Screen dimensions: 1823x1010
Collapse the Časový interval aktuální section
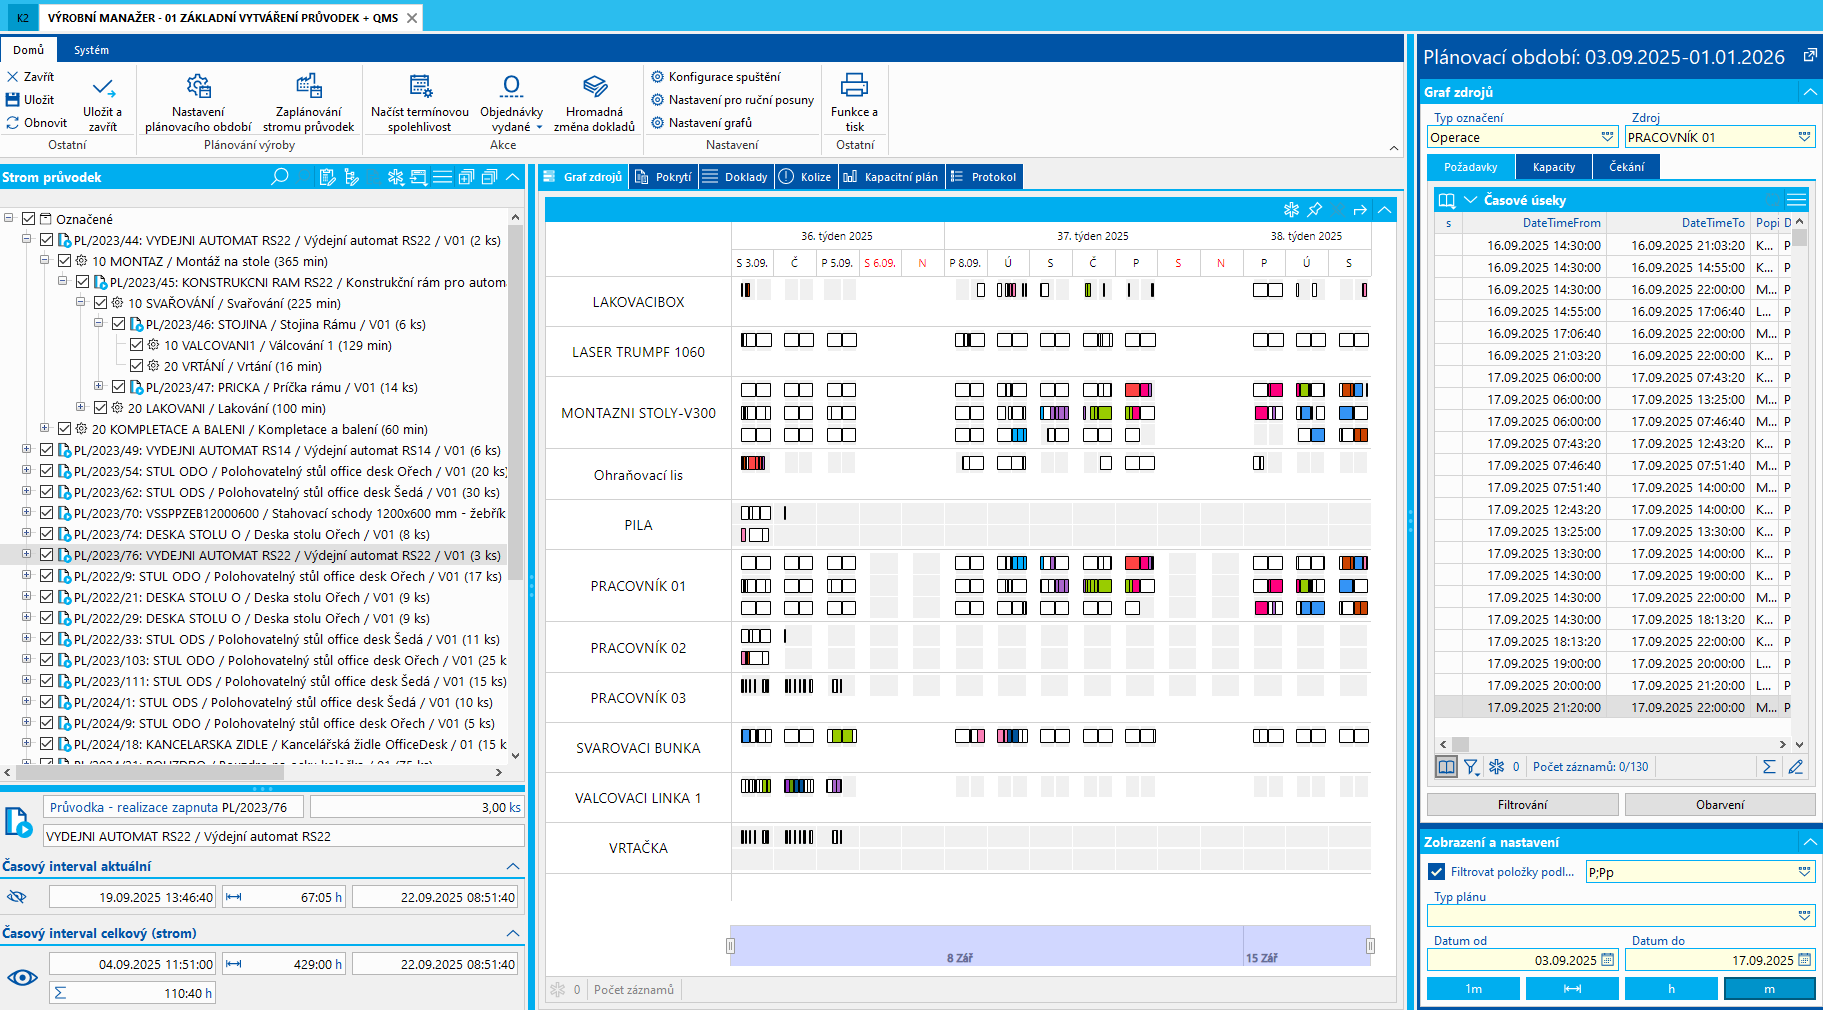(513, 866)
